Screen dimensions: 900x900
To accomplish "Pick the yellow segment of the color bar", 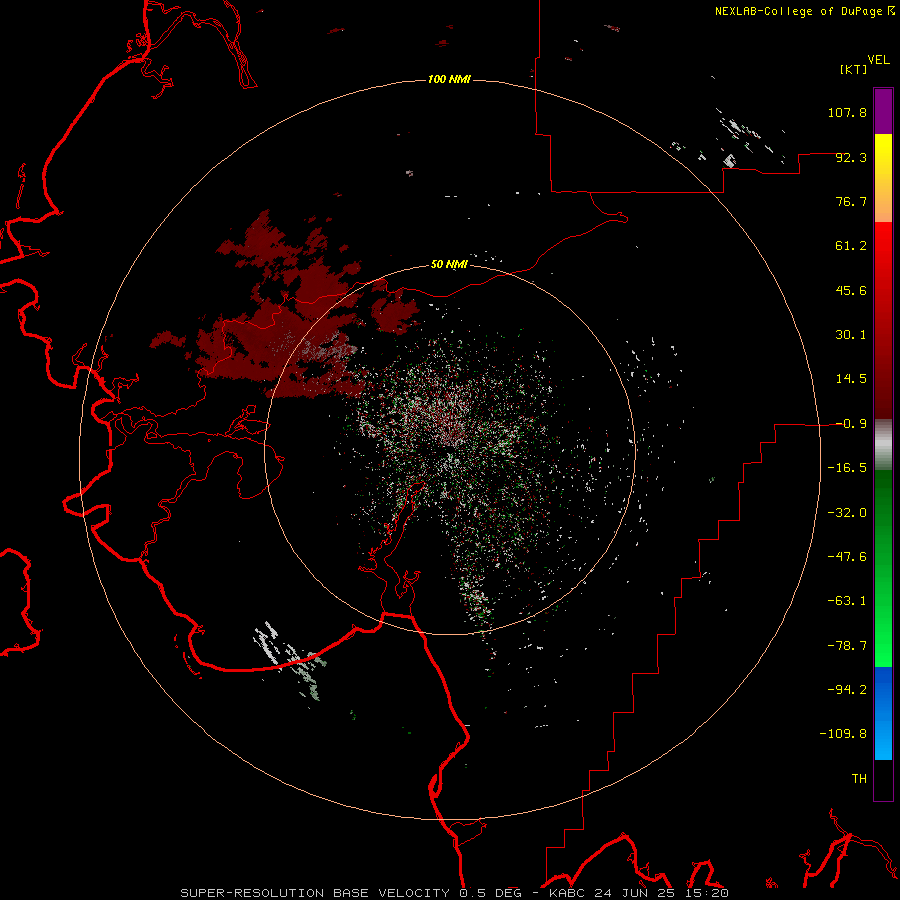I will (883, 155).
